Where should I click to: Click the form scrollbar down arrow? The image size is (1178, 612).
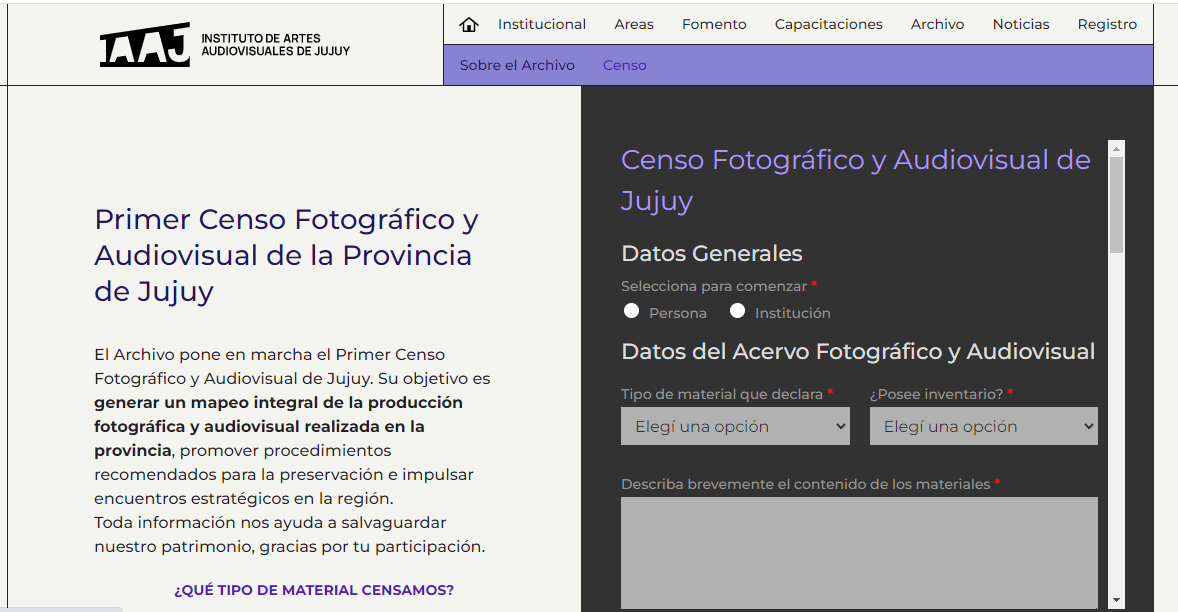point(1117,600)
